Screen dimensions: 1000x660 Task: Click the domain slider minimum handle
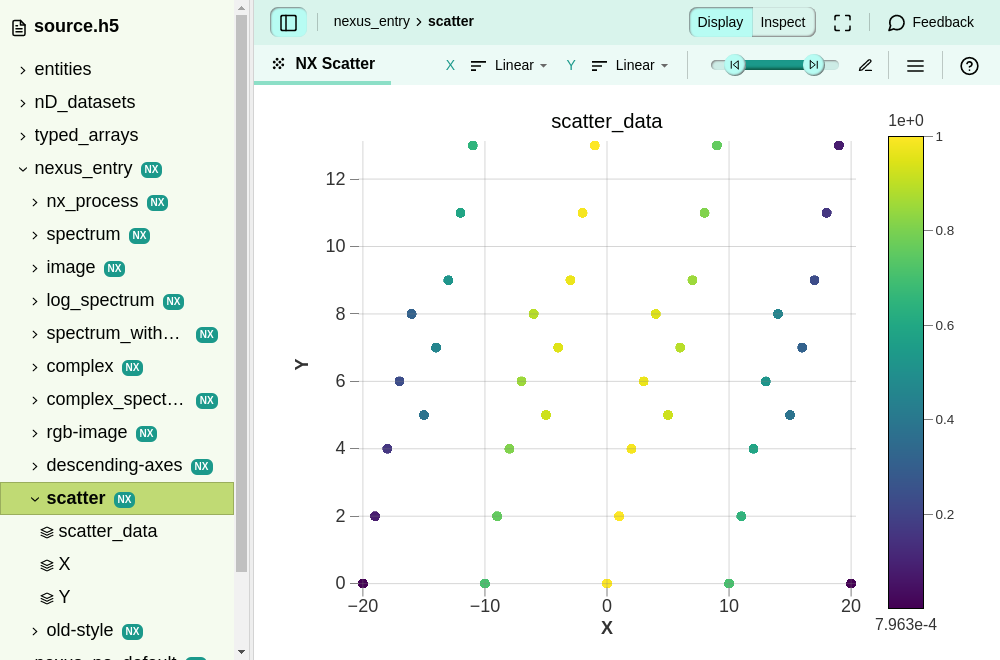[735, 65]
